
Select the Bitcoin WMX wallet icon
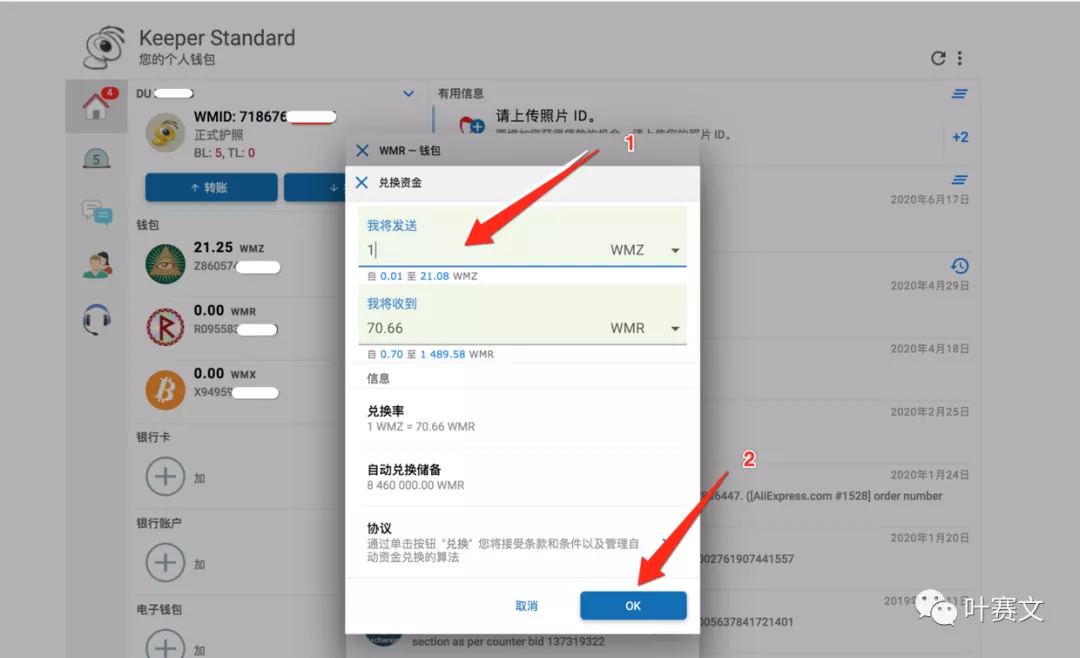(x=165, y=391)
